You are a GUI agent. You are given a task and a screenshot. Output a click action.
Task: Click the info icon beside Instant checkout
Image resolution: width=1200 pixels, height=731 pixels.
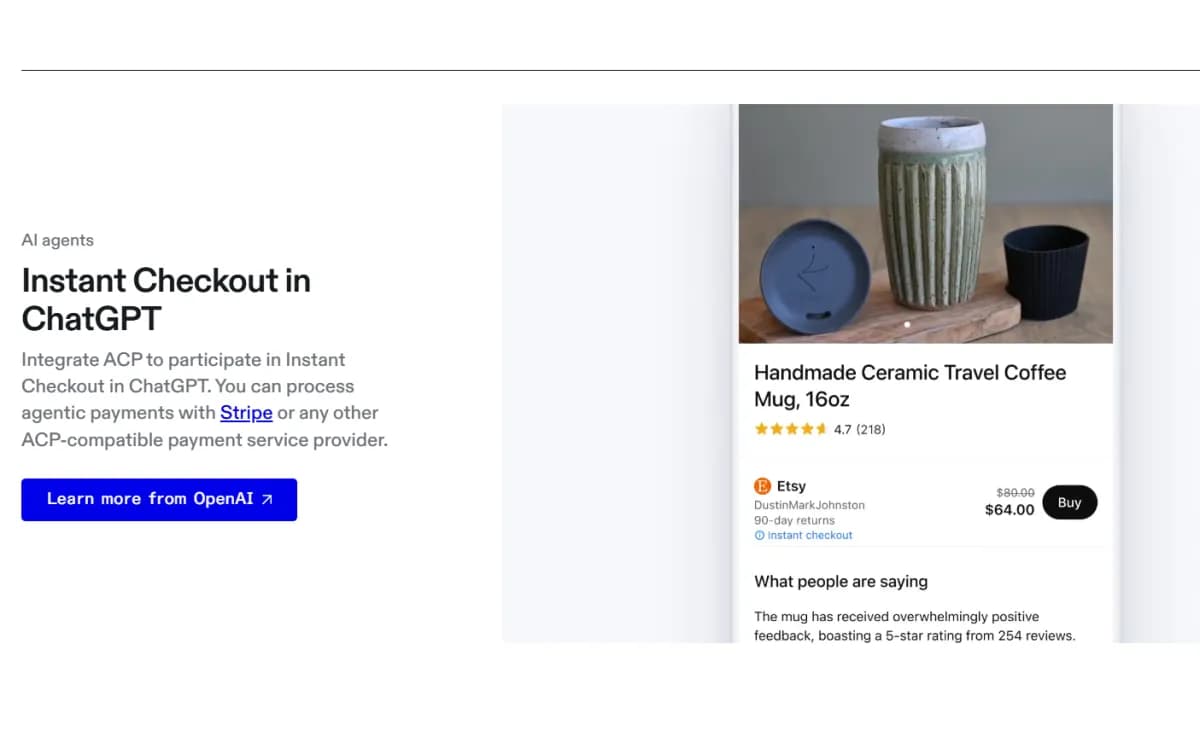point(759,535)
